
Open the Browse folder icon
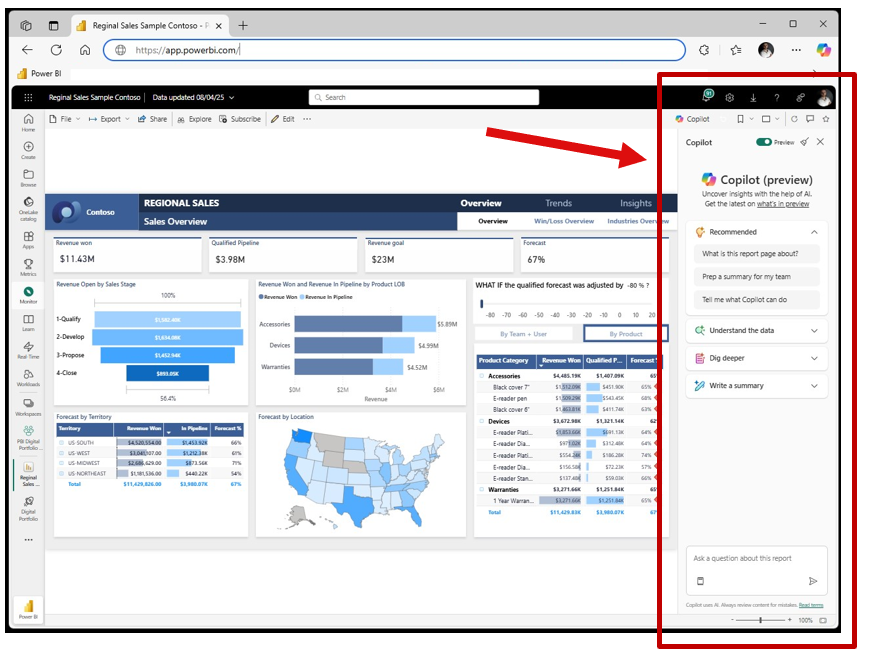(x=28, y=178)
